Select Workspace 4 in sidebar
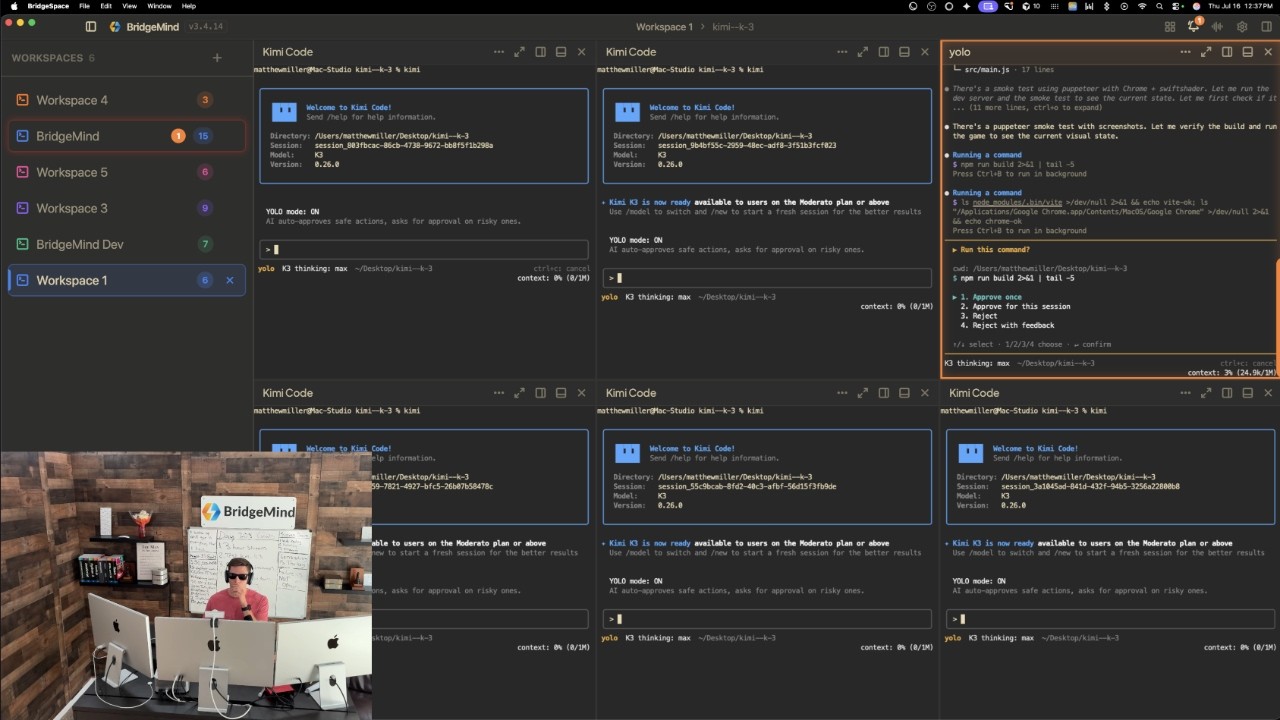The height and width of the screenshot is (720, 1280). click(x=126, y=100)
